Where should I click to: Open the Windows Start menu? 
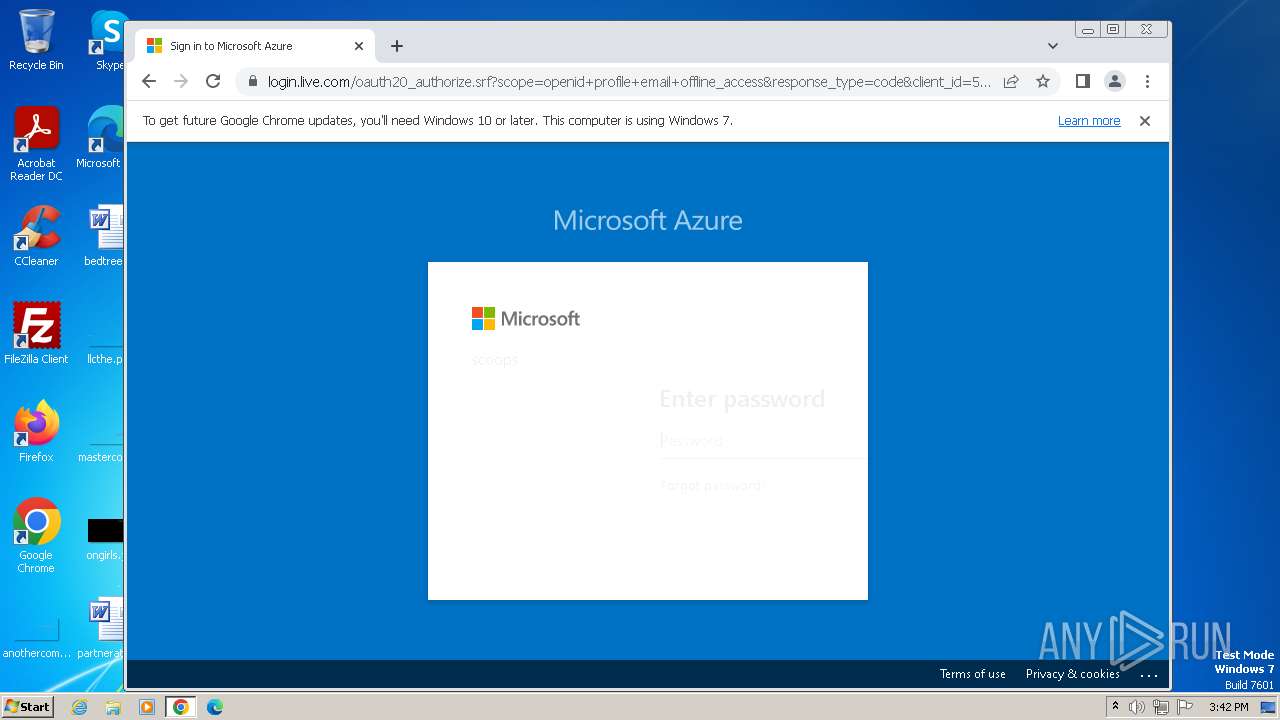pos(27,707)
